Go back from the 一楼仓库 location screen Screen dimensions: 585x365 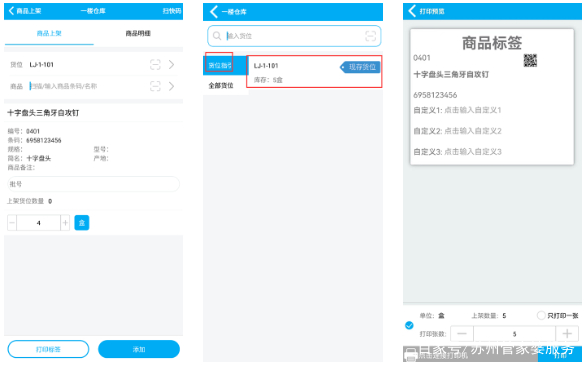click(x=214, y=12)
